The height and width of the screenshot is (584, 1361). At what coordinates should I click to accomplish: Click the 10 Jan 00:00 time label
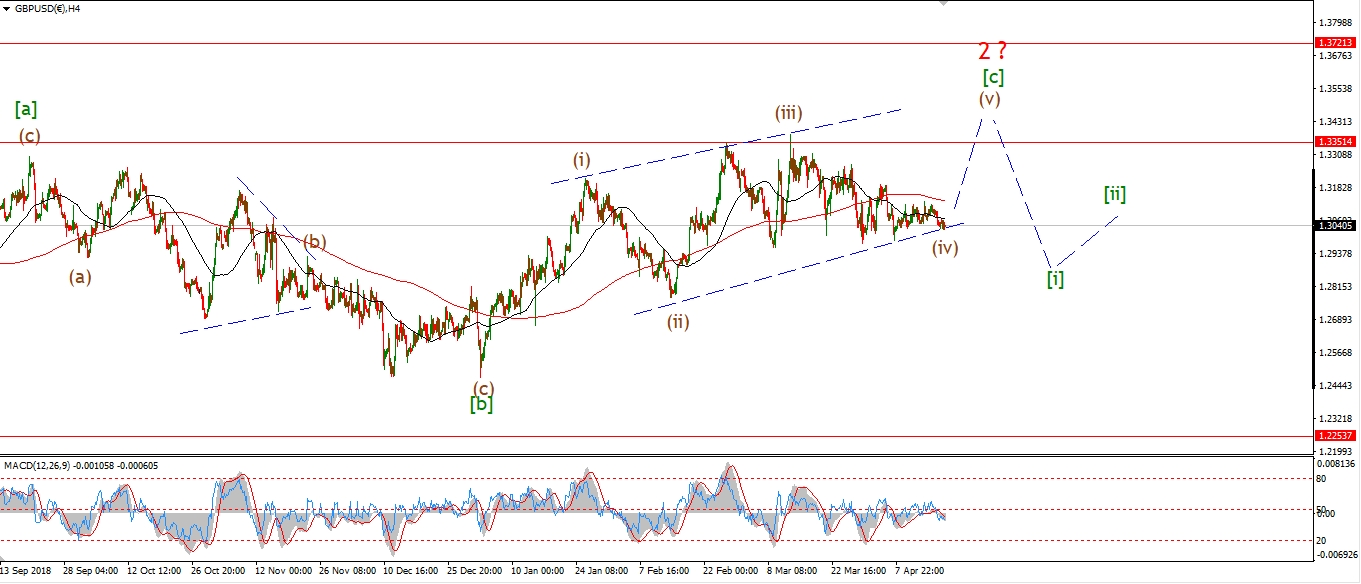pos(538,573)
